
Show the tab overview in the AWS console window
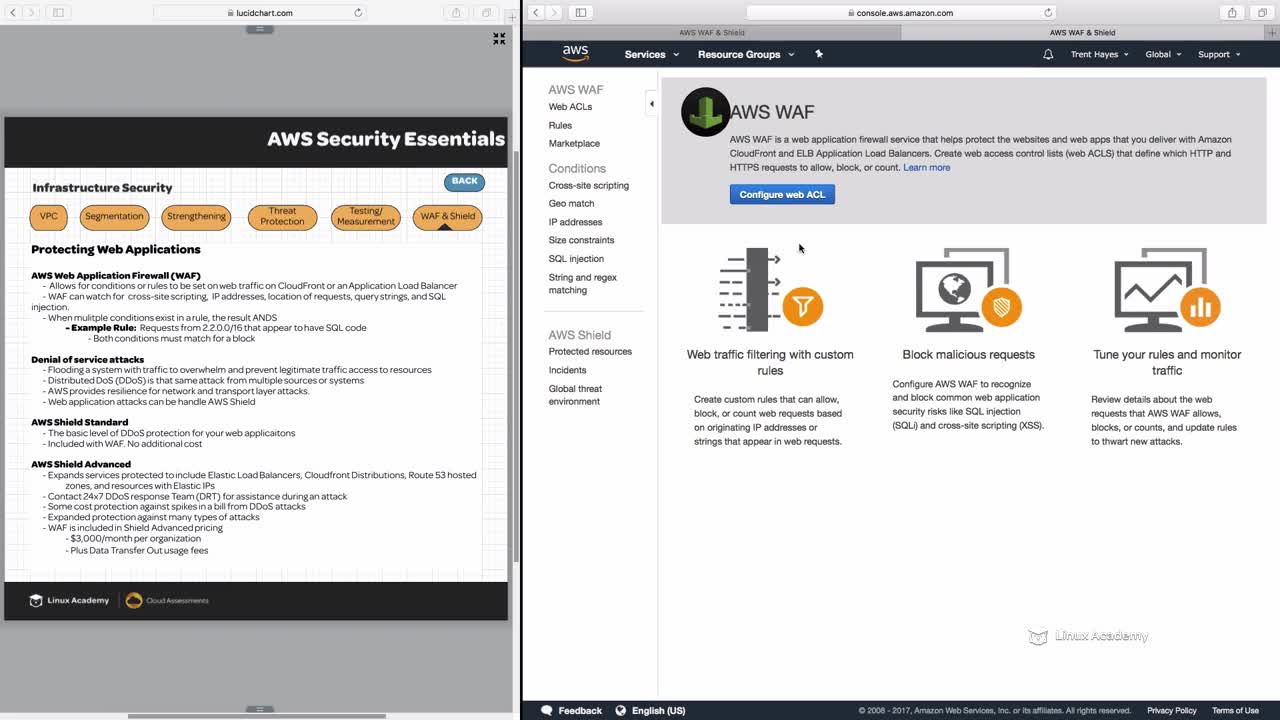pyautogui.click(x=1262, y=12)
